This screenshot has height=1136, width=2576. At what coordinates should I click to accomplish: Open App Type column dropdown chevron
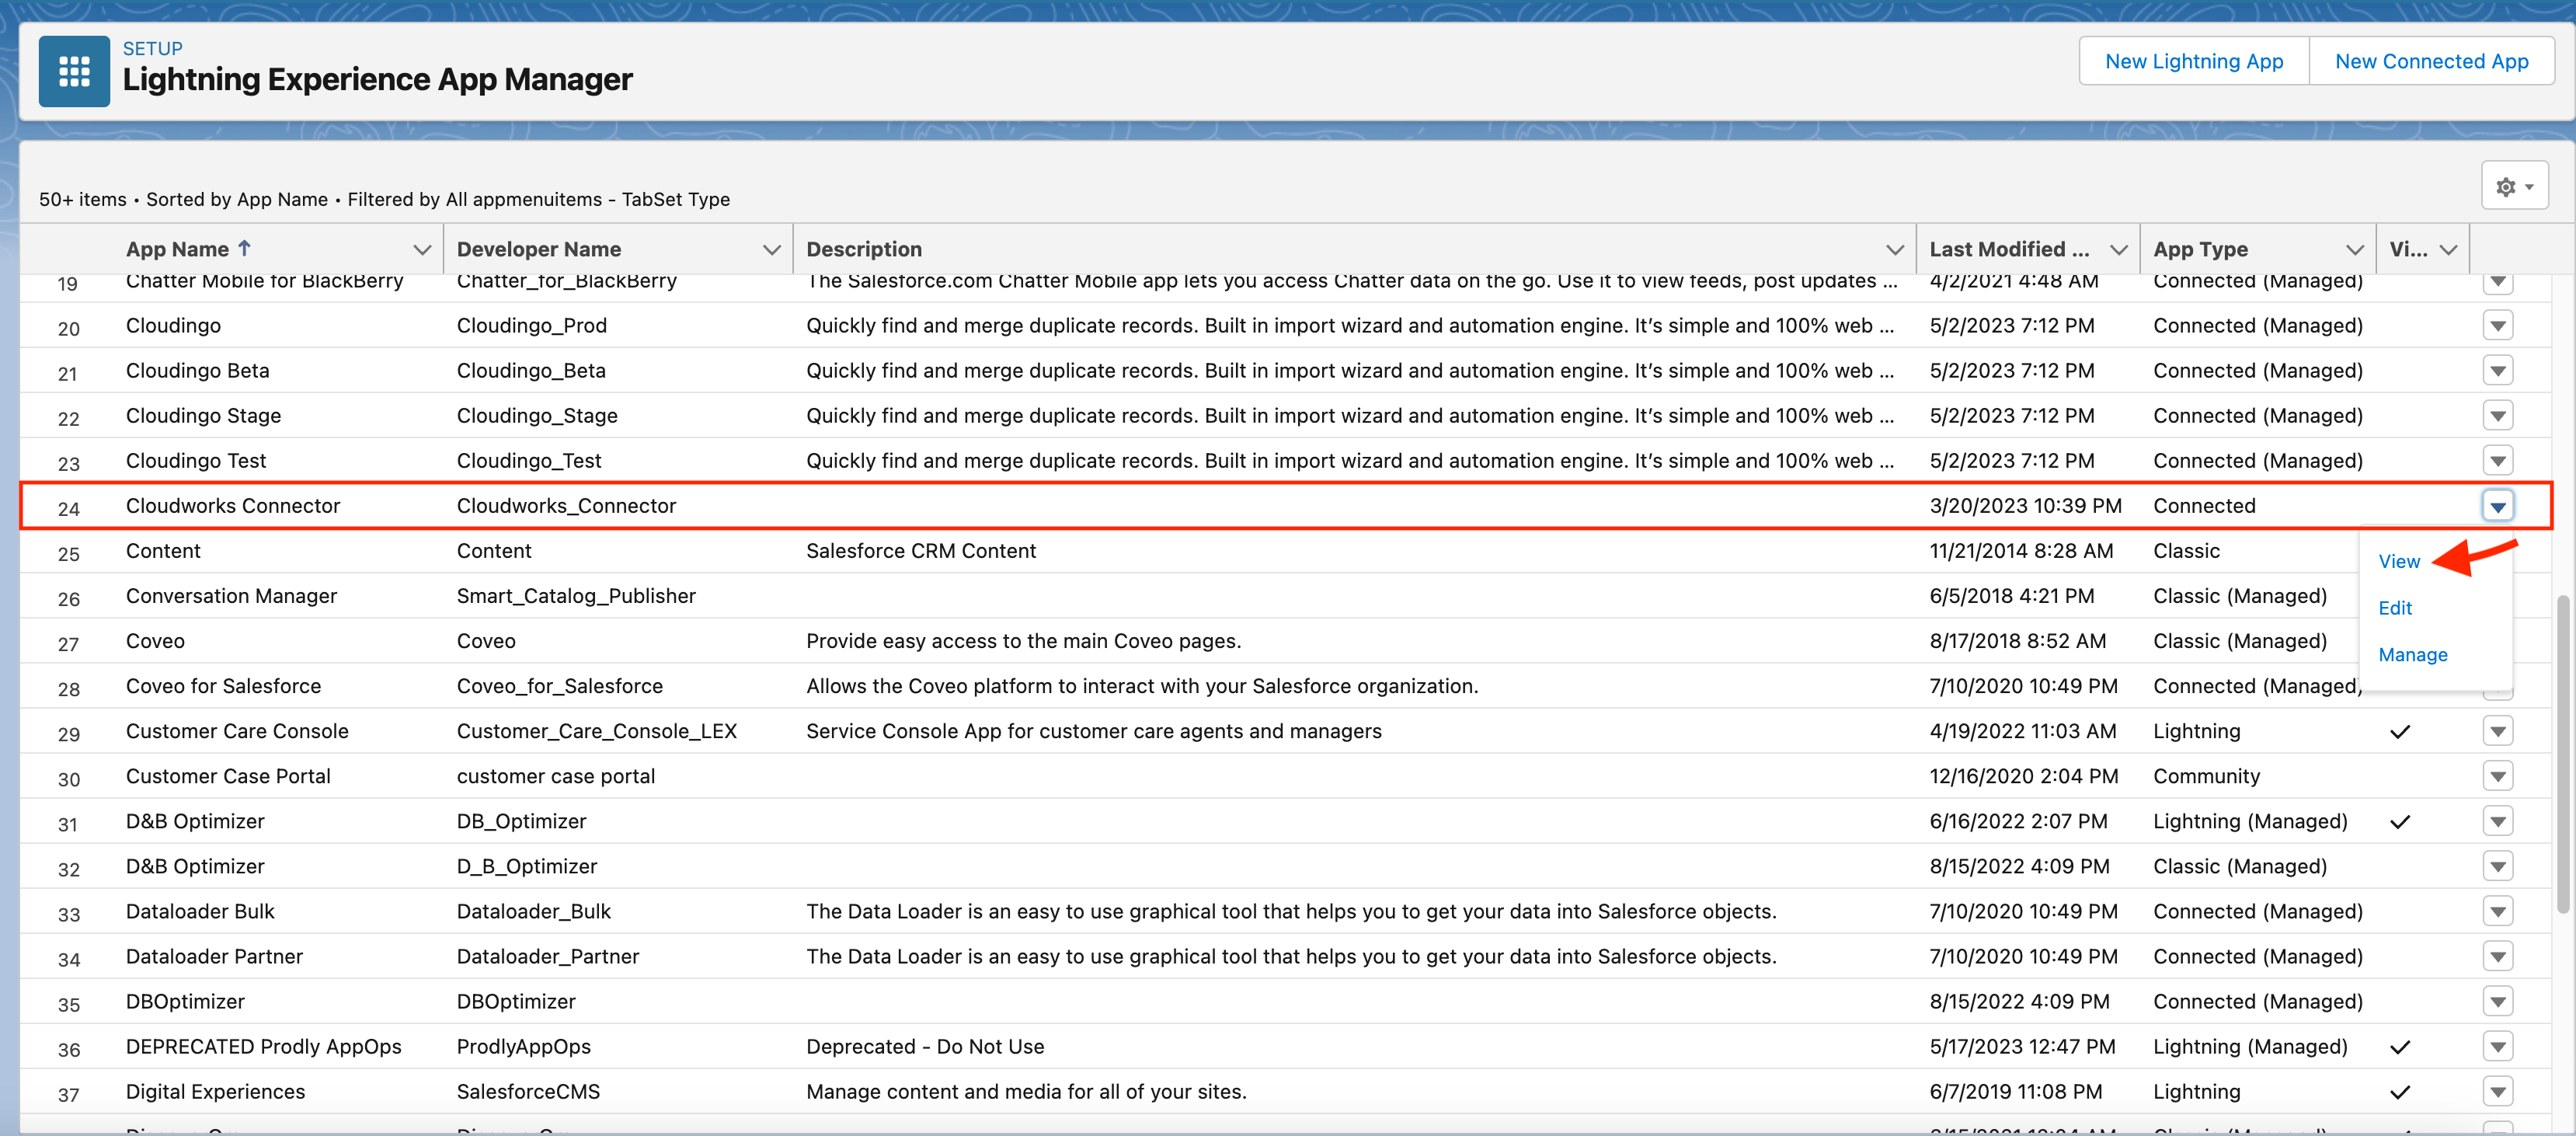2354,249
